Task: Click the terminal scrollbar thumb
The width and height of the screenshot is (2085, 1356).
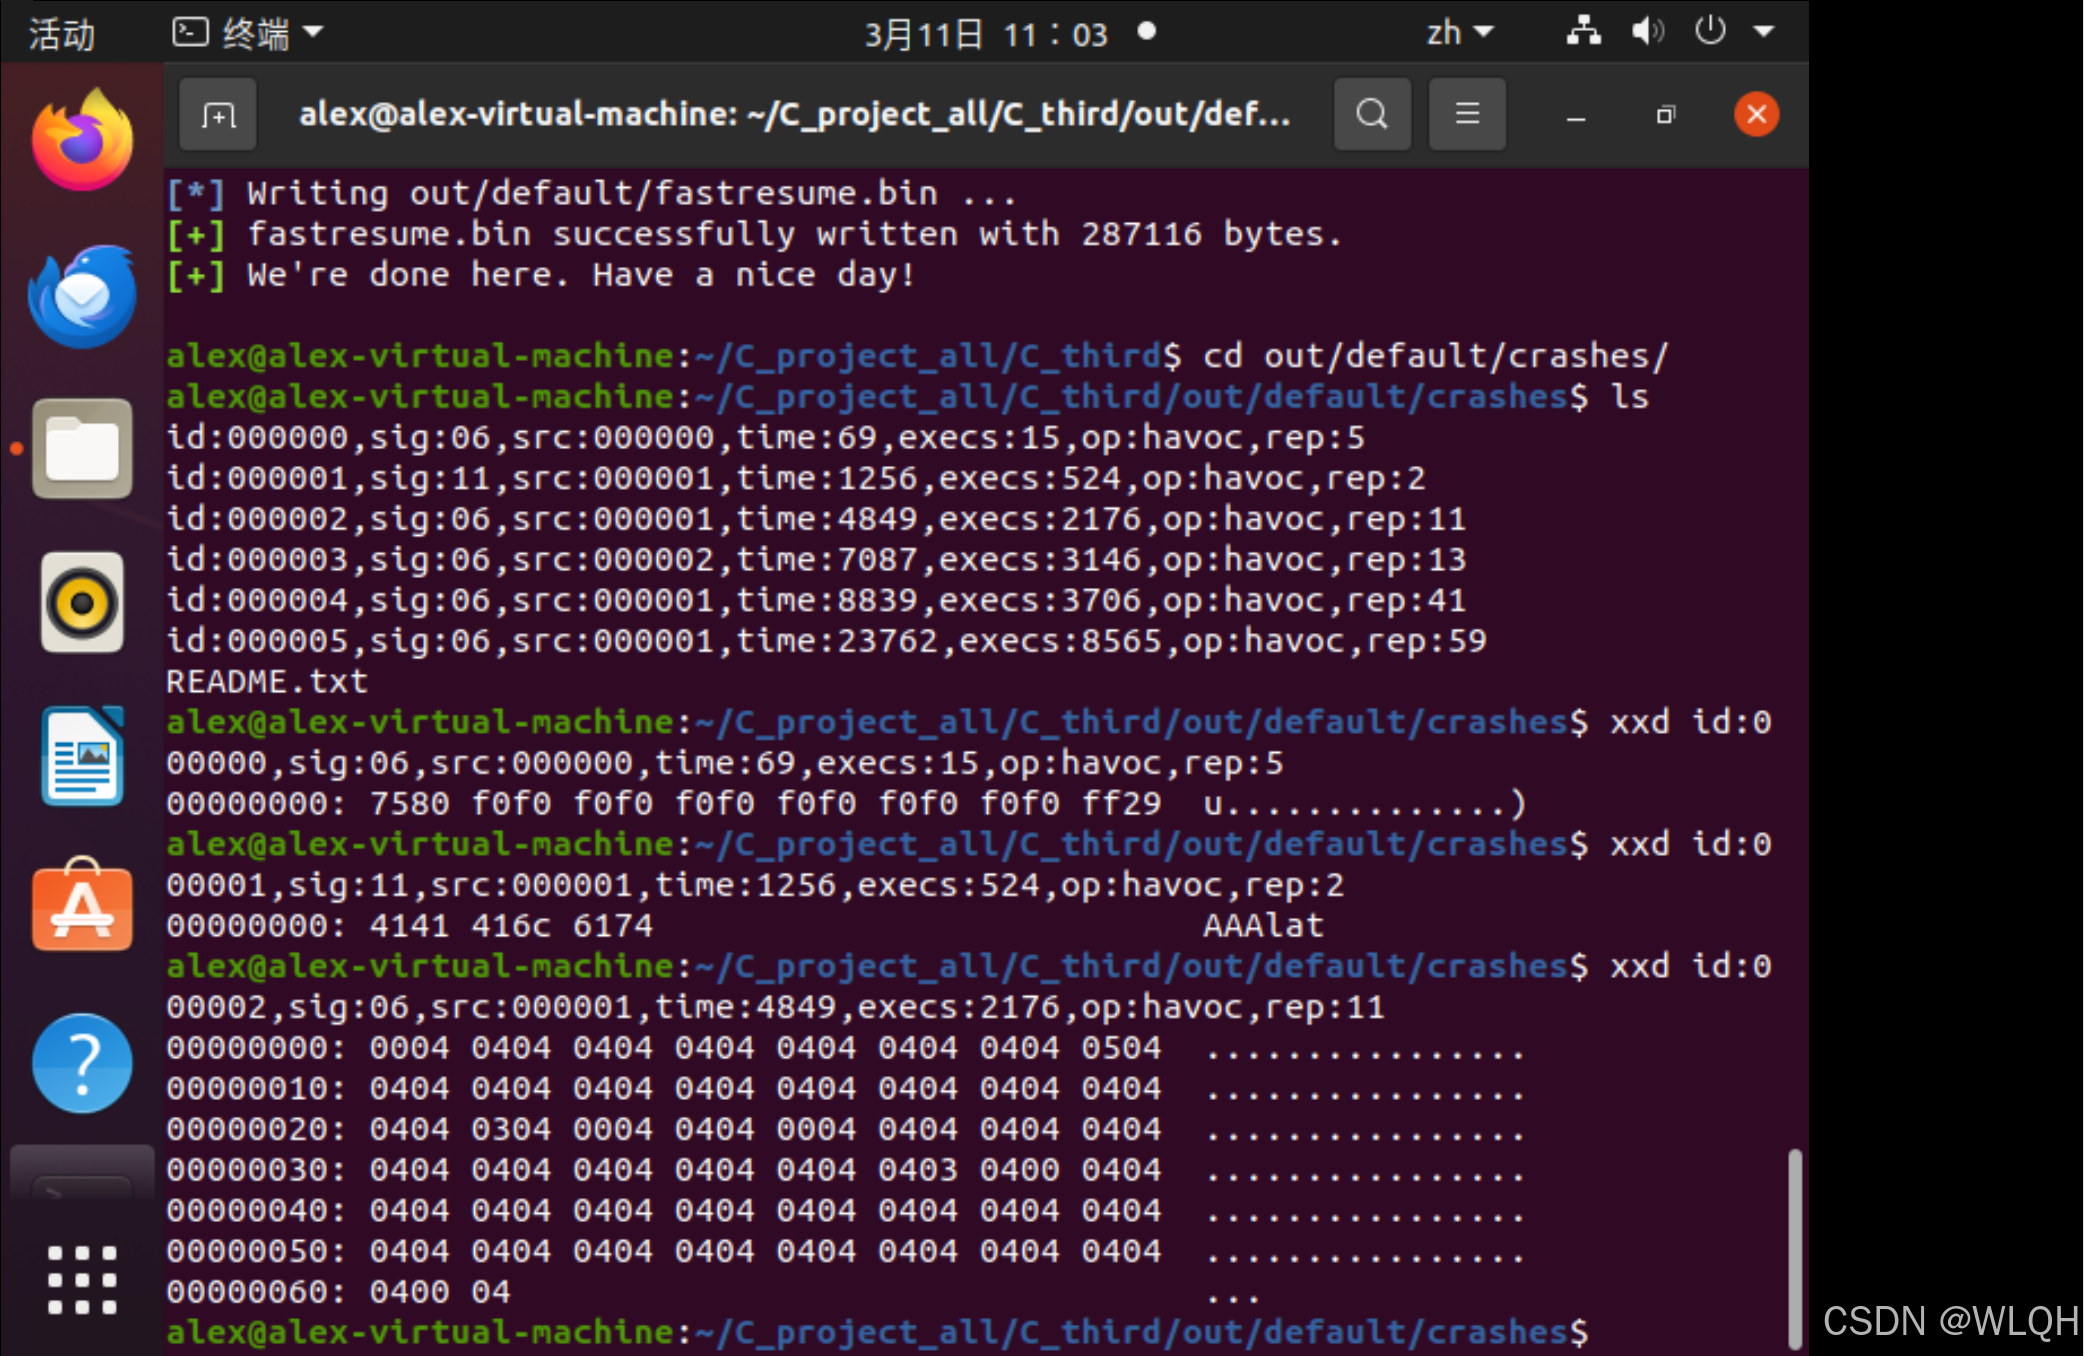Action: point(1795,1249)
